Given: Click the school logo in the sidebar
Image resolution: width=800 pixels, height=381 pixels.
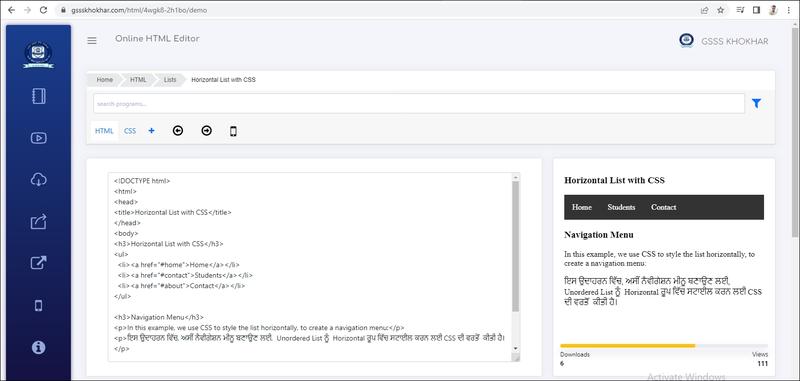Looking at the screenshot, I should [x=39, y=54].
